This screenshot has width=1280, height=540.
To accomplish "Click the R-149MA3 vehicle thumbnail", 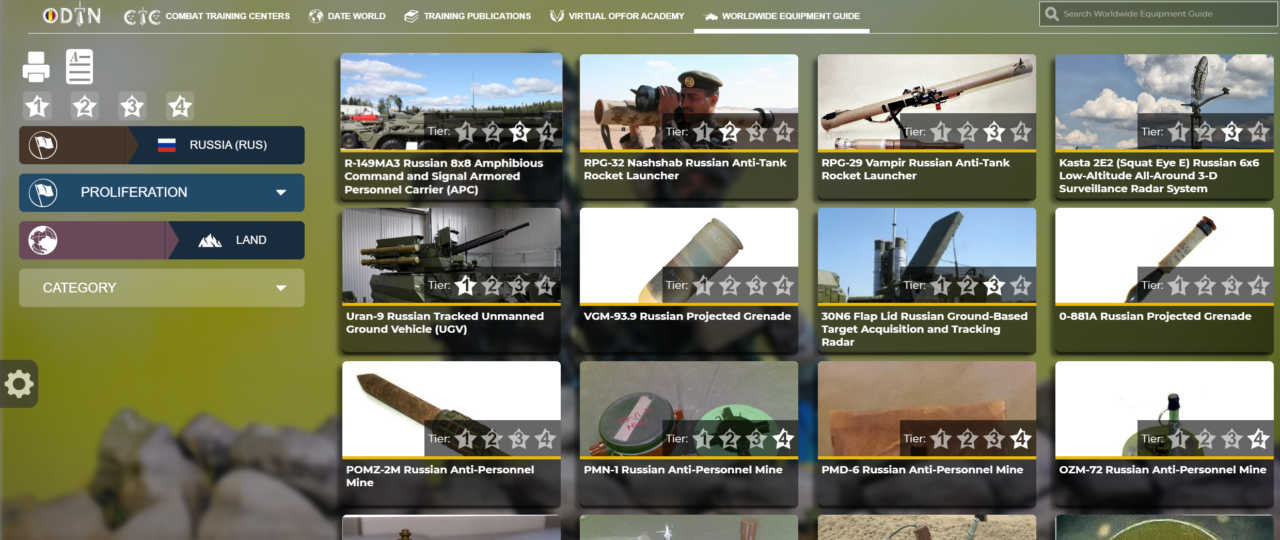I will [x=451, y=101].
